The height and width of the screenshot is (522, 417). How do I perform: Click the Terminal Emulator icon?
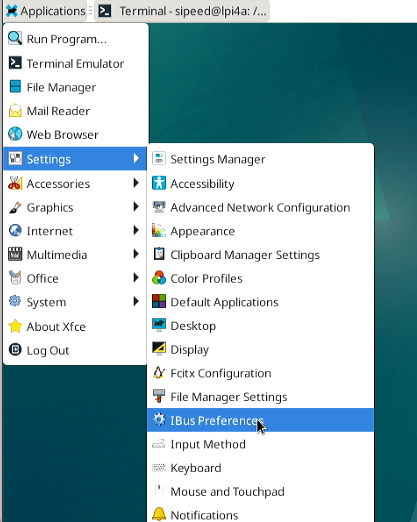tap(15, 63)
